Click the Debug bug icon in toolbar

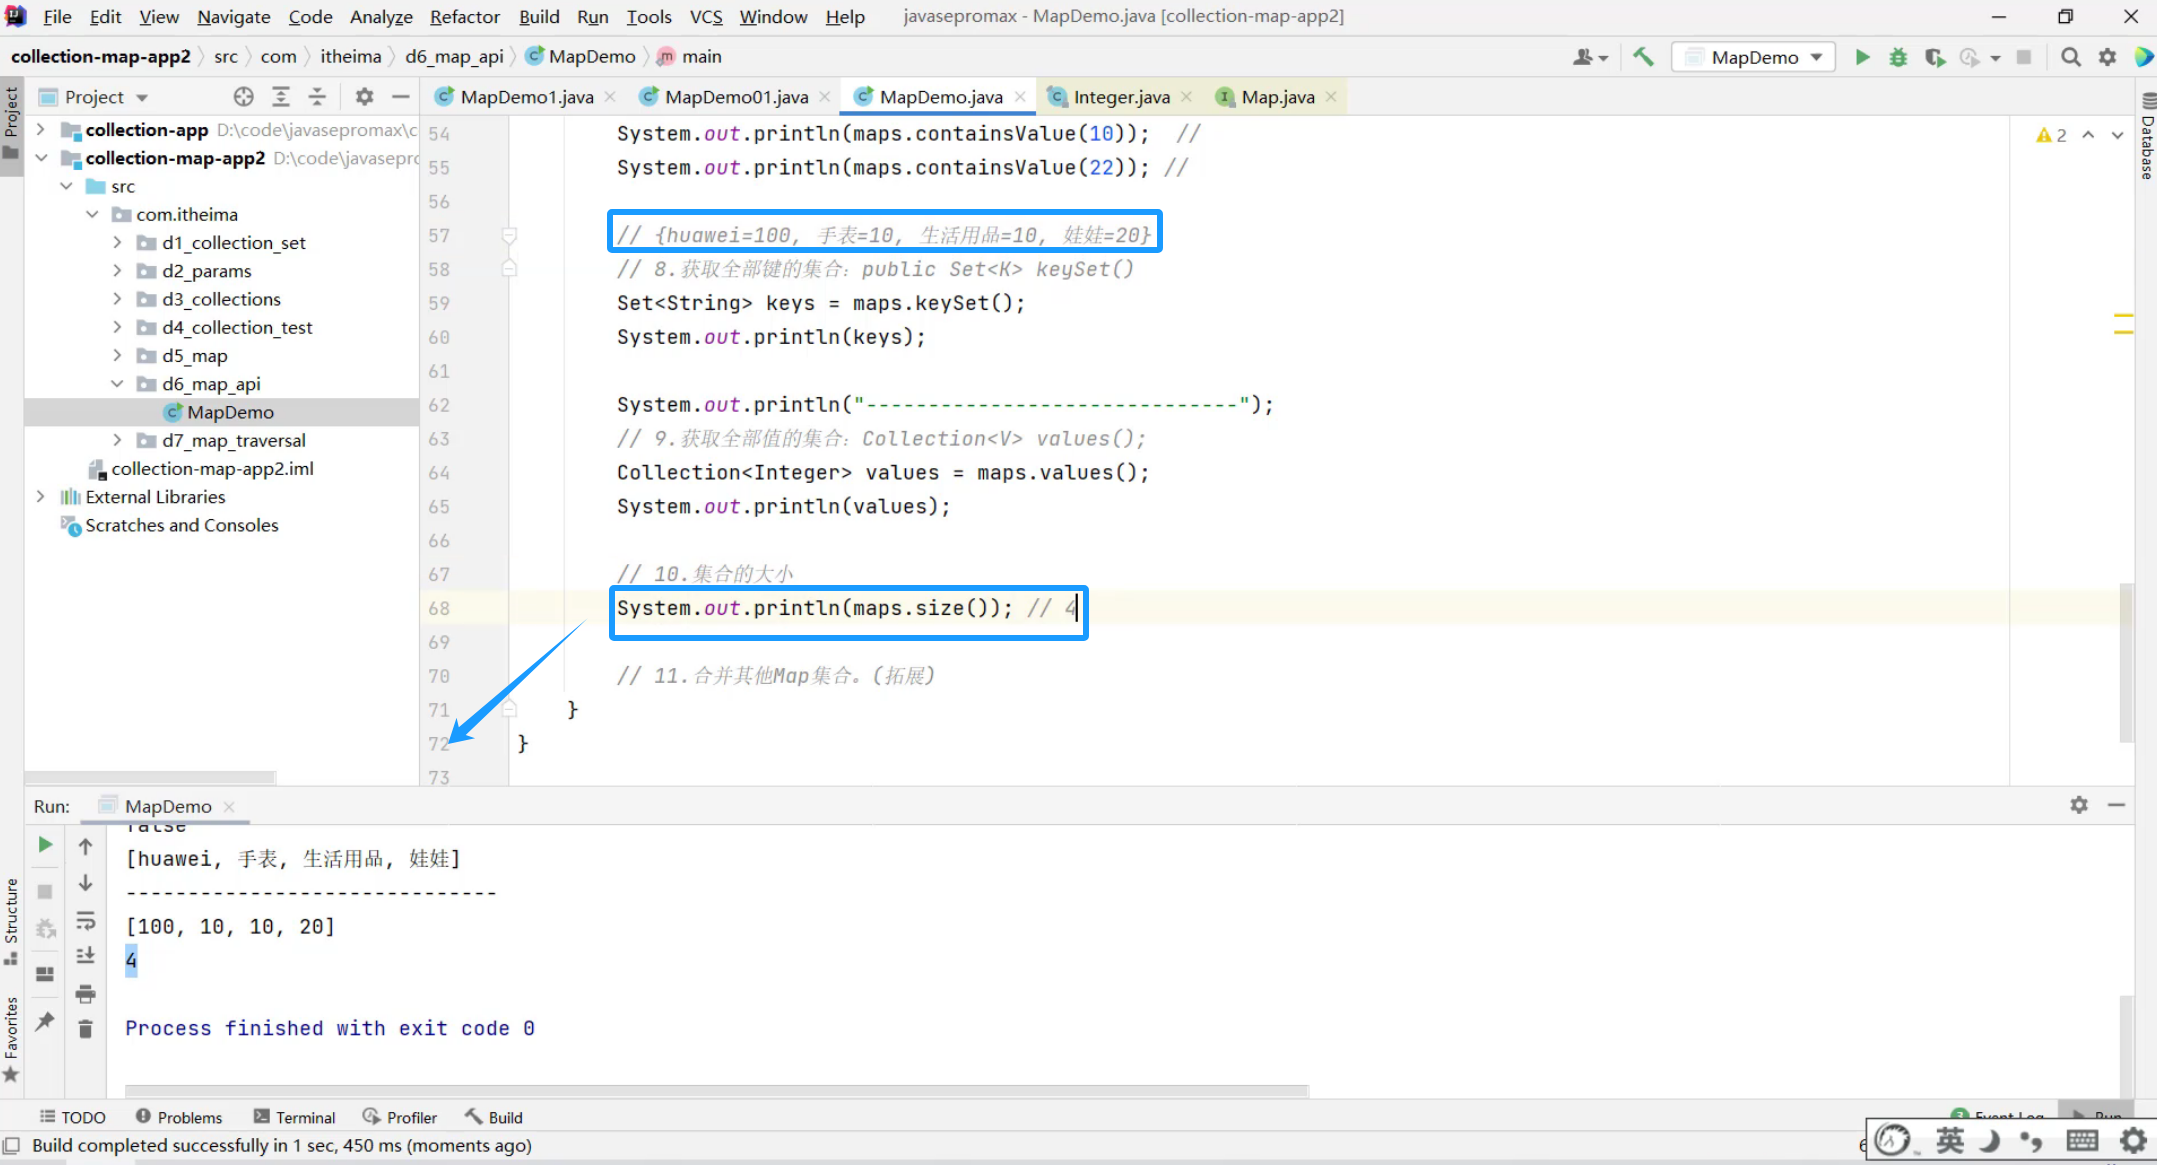(1897, 57)
